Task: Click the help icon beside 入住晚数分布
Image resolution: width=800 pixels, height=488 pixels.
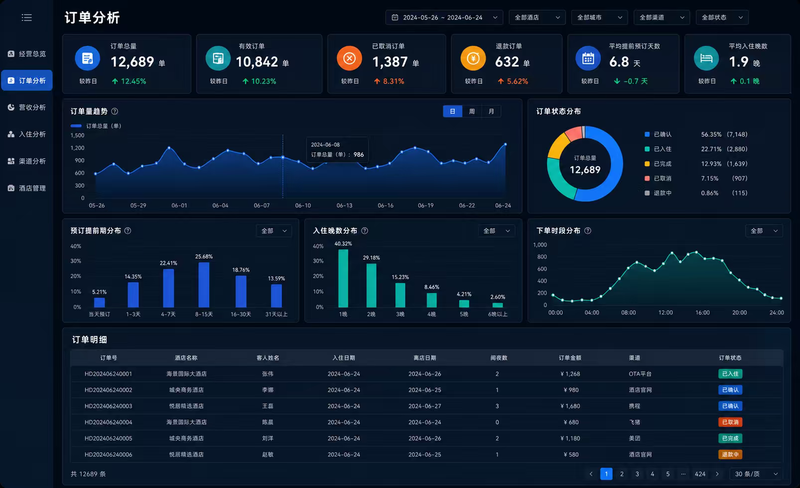Action: click(365, 231)
